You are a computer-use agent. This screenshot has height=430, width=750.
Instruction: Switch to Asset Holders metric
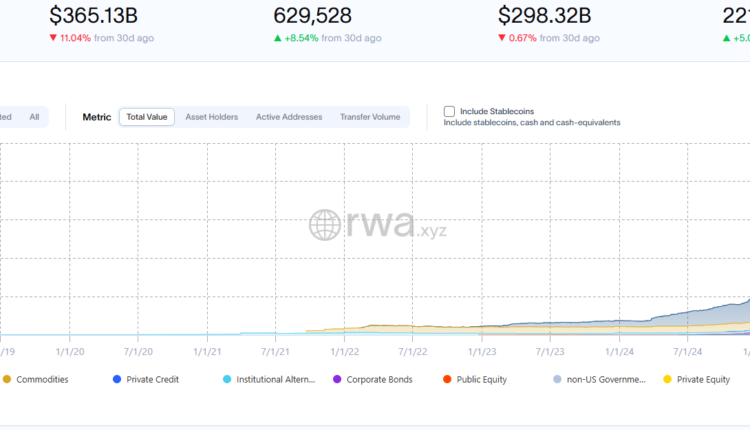click(212, 117)
